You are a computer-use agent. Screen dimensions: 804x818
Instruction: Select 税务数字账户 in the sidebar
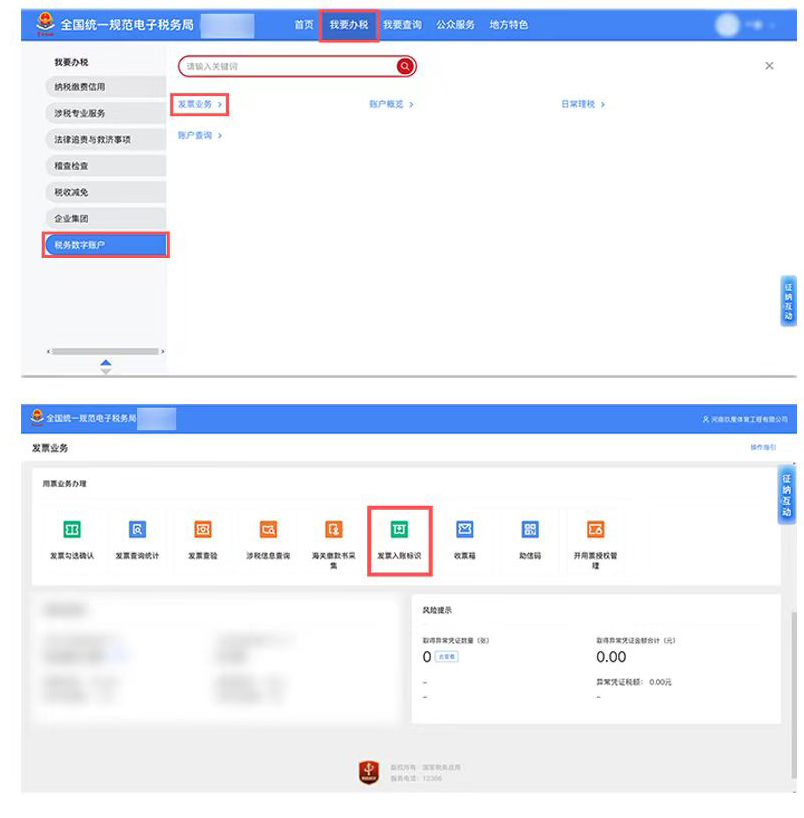[105, 245]
